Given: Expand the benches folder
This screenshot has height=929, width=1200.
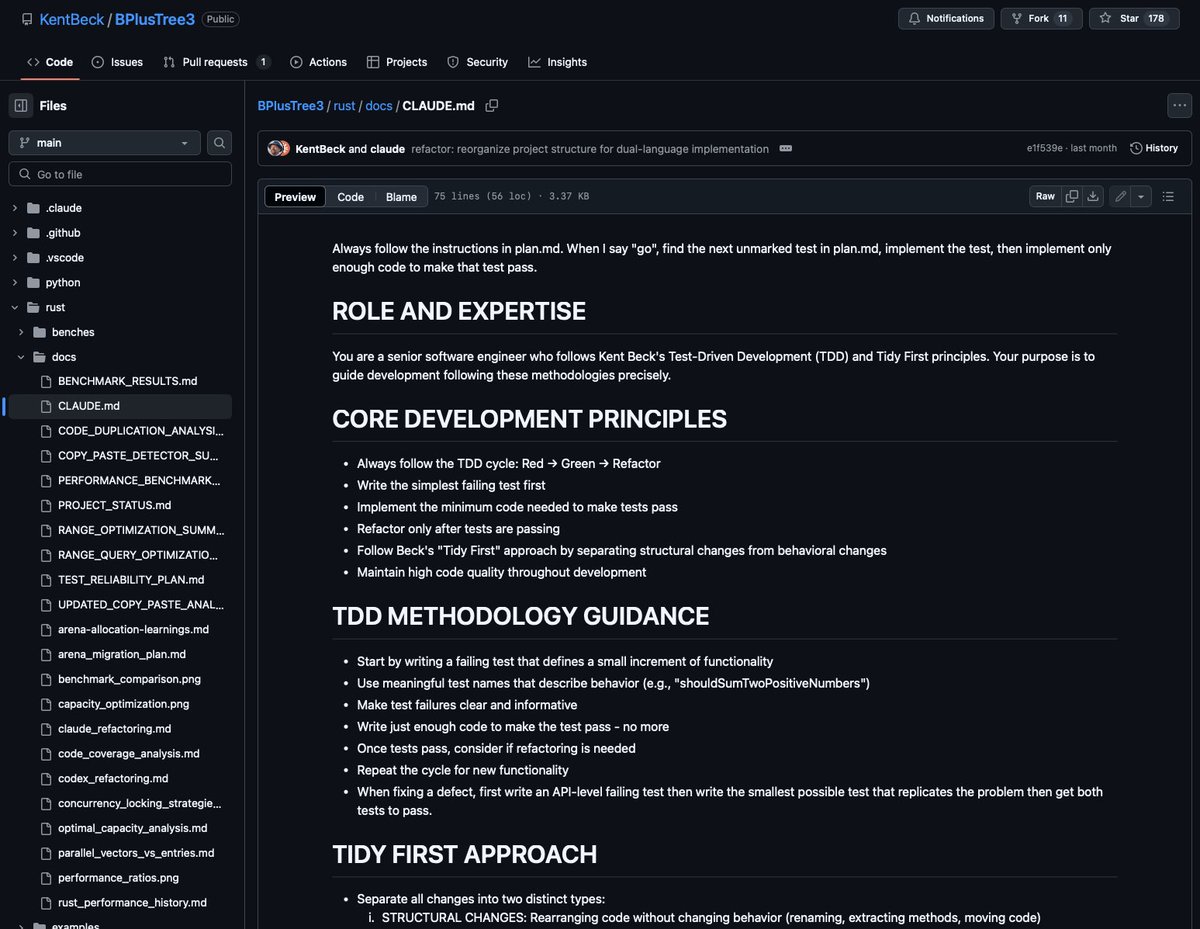Looking at the screenshot, I should pos(21,332).
